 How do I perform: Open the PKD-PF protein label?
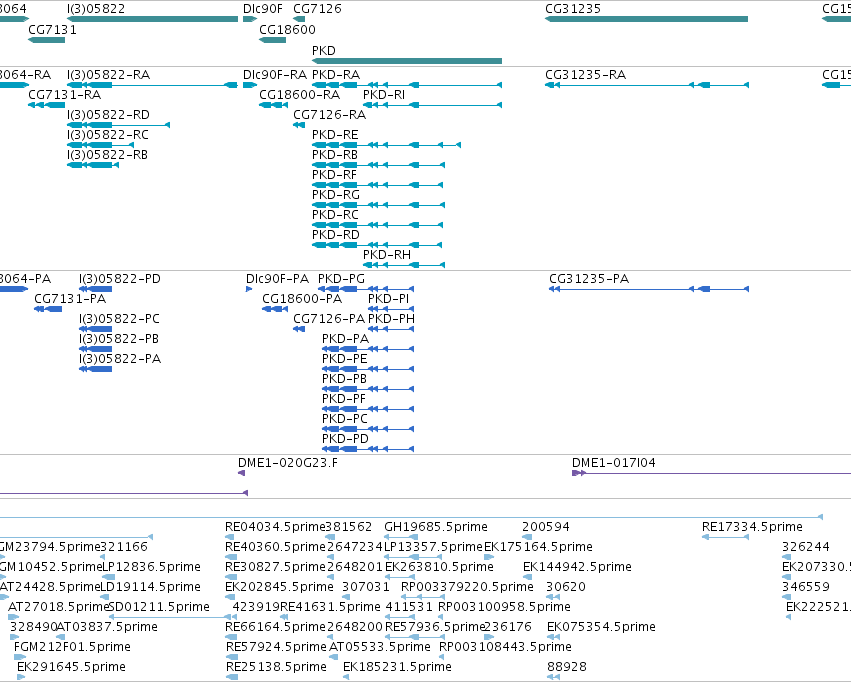[344, 399]
